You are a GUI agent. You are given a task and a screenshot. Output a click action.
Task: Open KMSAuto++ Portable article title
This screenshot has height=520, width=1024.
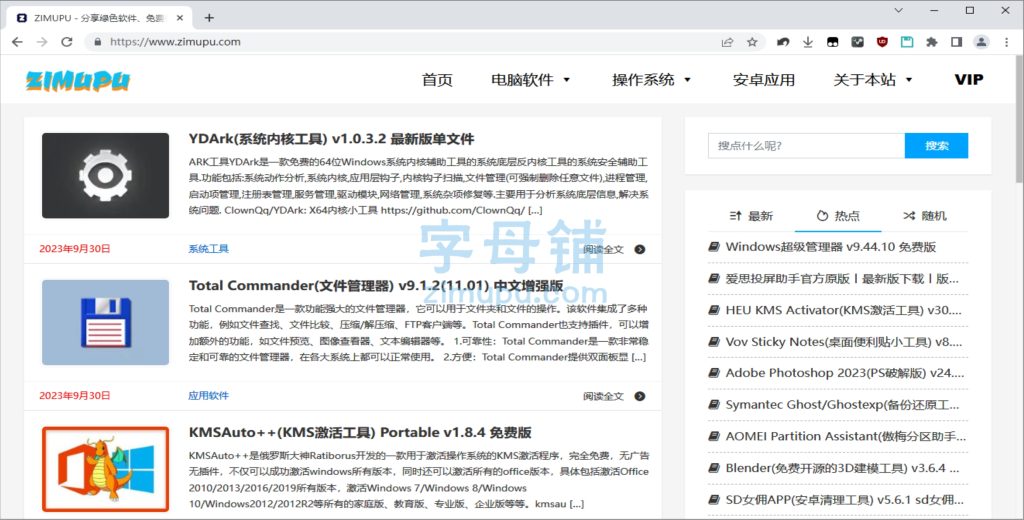pos(360,432)
